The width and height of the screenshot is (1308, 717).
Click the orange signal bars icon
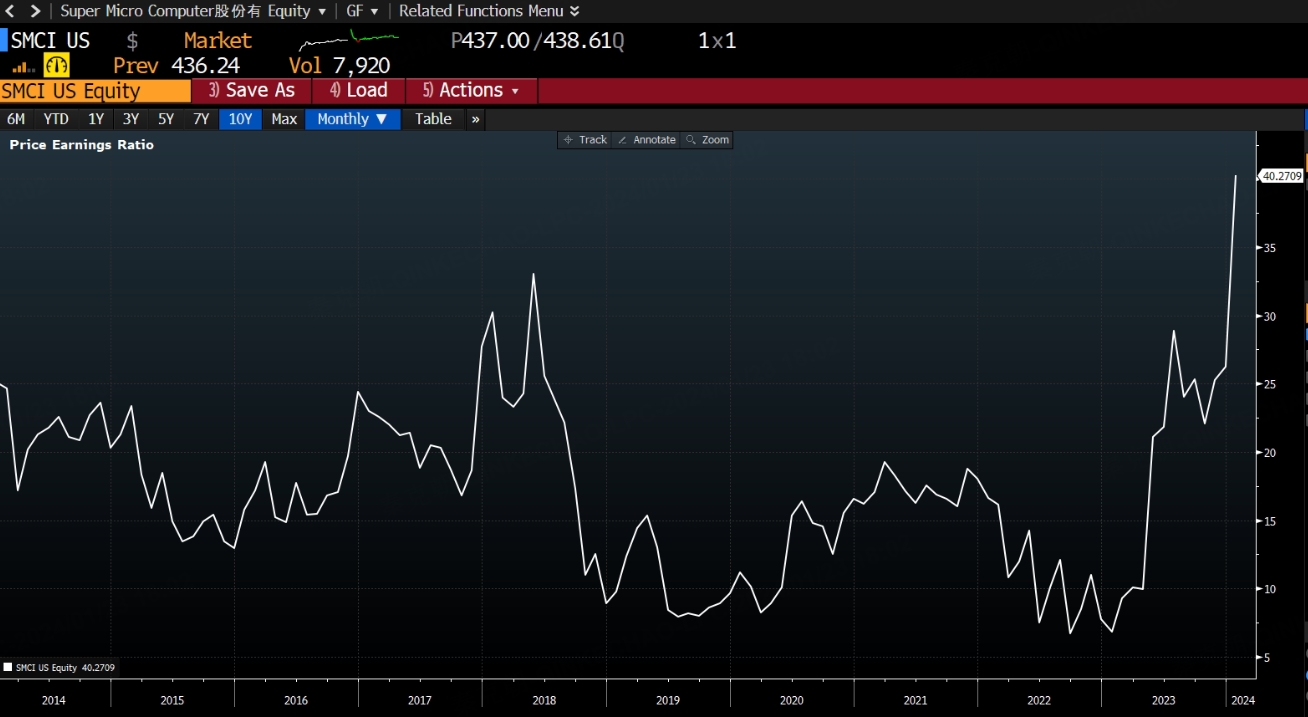tap(24, 67)
